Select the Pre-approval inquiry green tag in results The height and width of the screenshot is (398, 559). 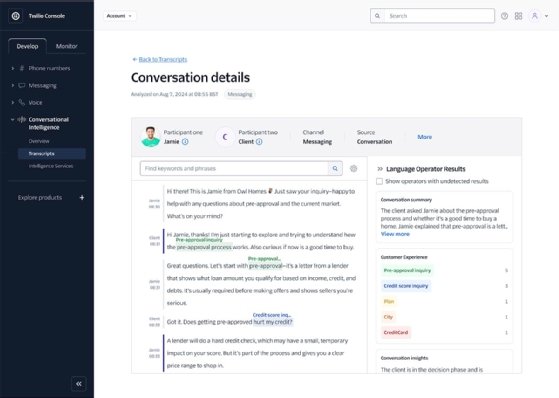pos(407,270)
